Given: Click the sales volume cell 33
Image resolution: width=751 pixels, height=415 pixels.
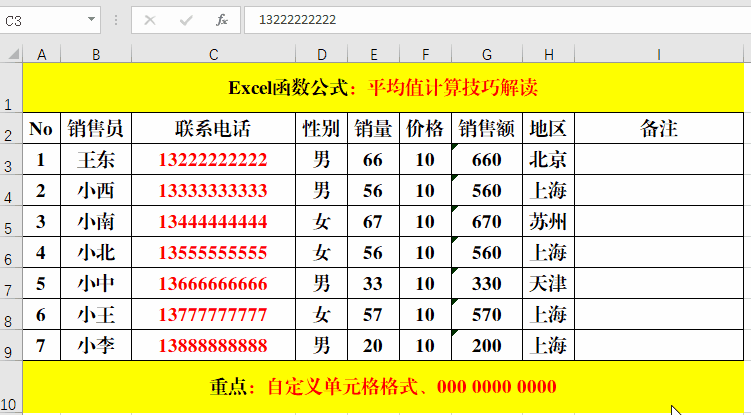Looking at the screenshot, I should point(374,283).
